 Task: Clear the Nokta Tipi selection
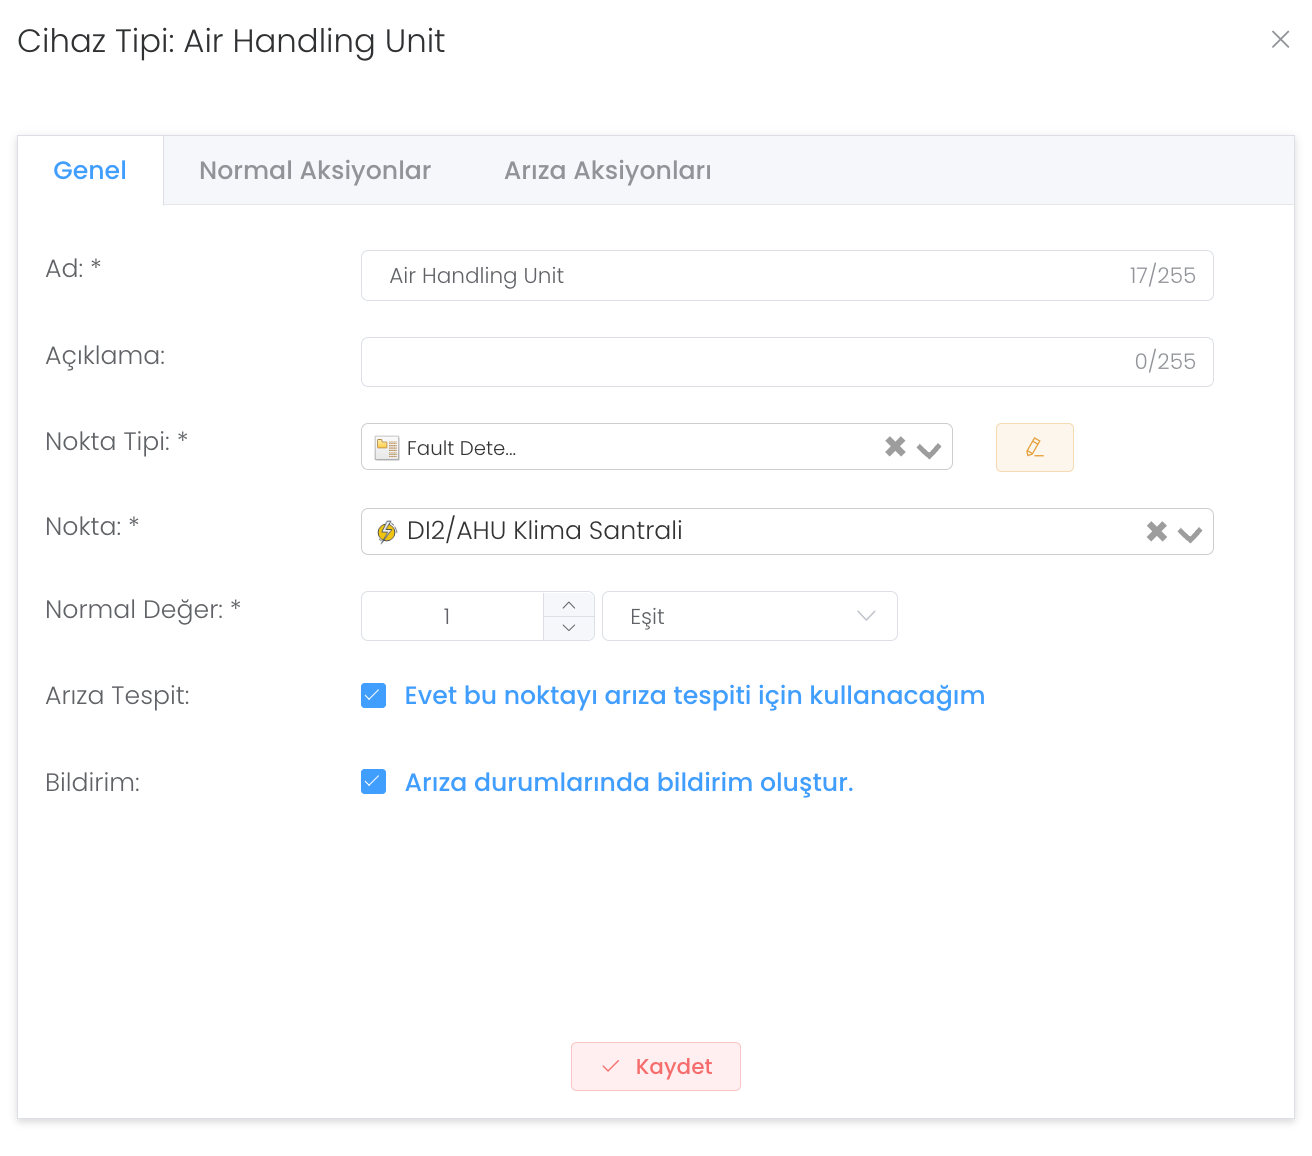[895, 447]
